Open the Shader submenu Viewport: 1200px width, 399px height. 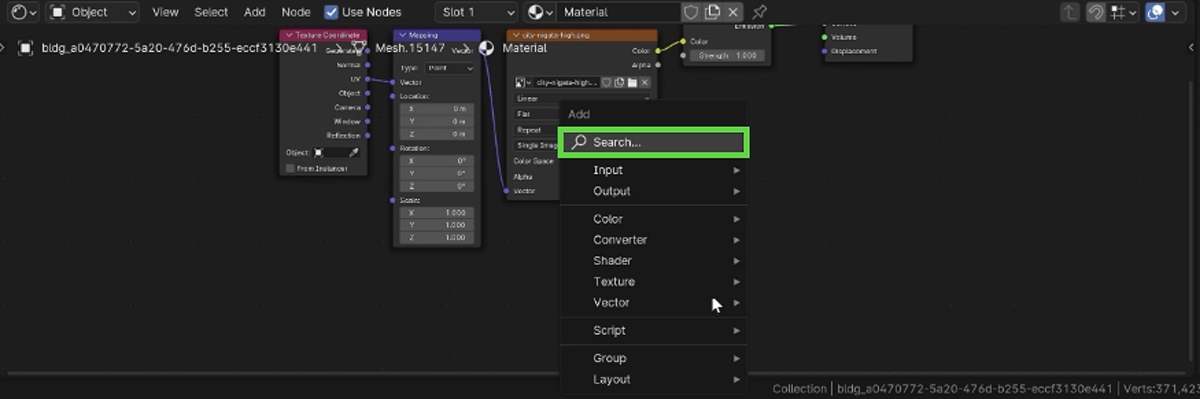click(x=654, y=261)
